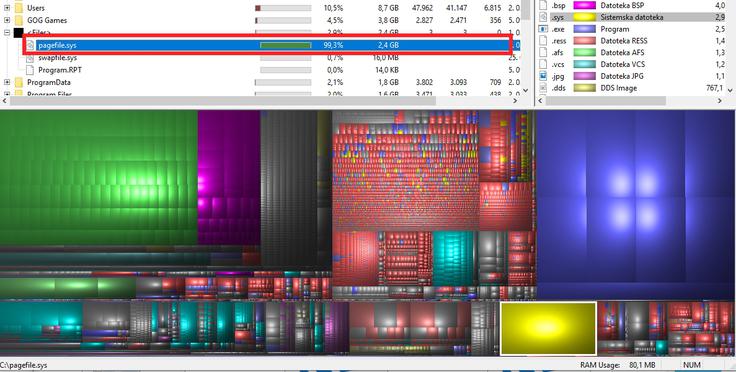Click the .jpg extension icon
Image resolution: width=736 pixels, height=372 pixels.
[x=544, y=76]
